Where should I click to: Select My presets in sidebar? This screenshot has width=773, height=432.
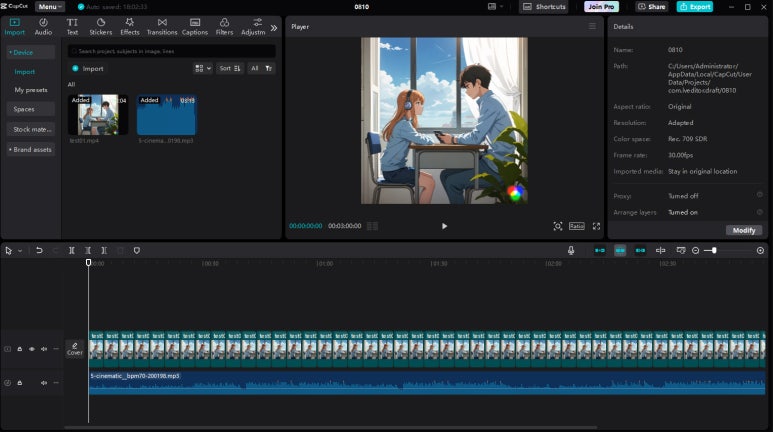pos(31,90)
